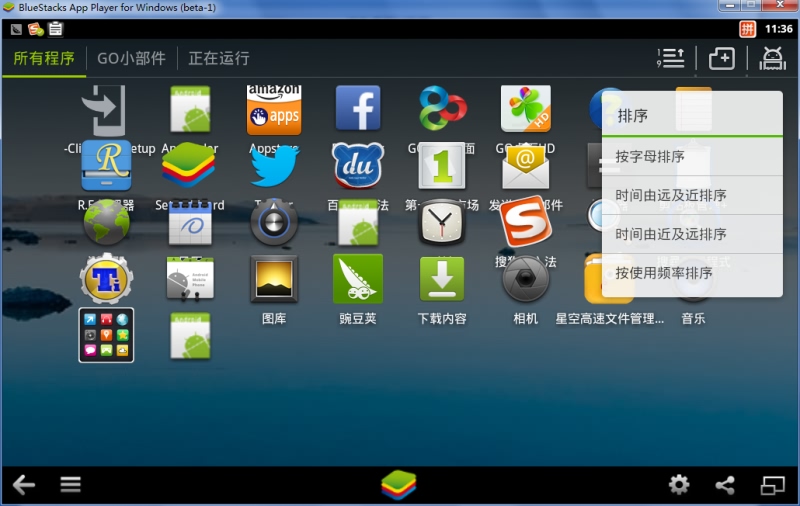Open the Baidu input method app

[x=358, y=165]
